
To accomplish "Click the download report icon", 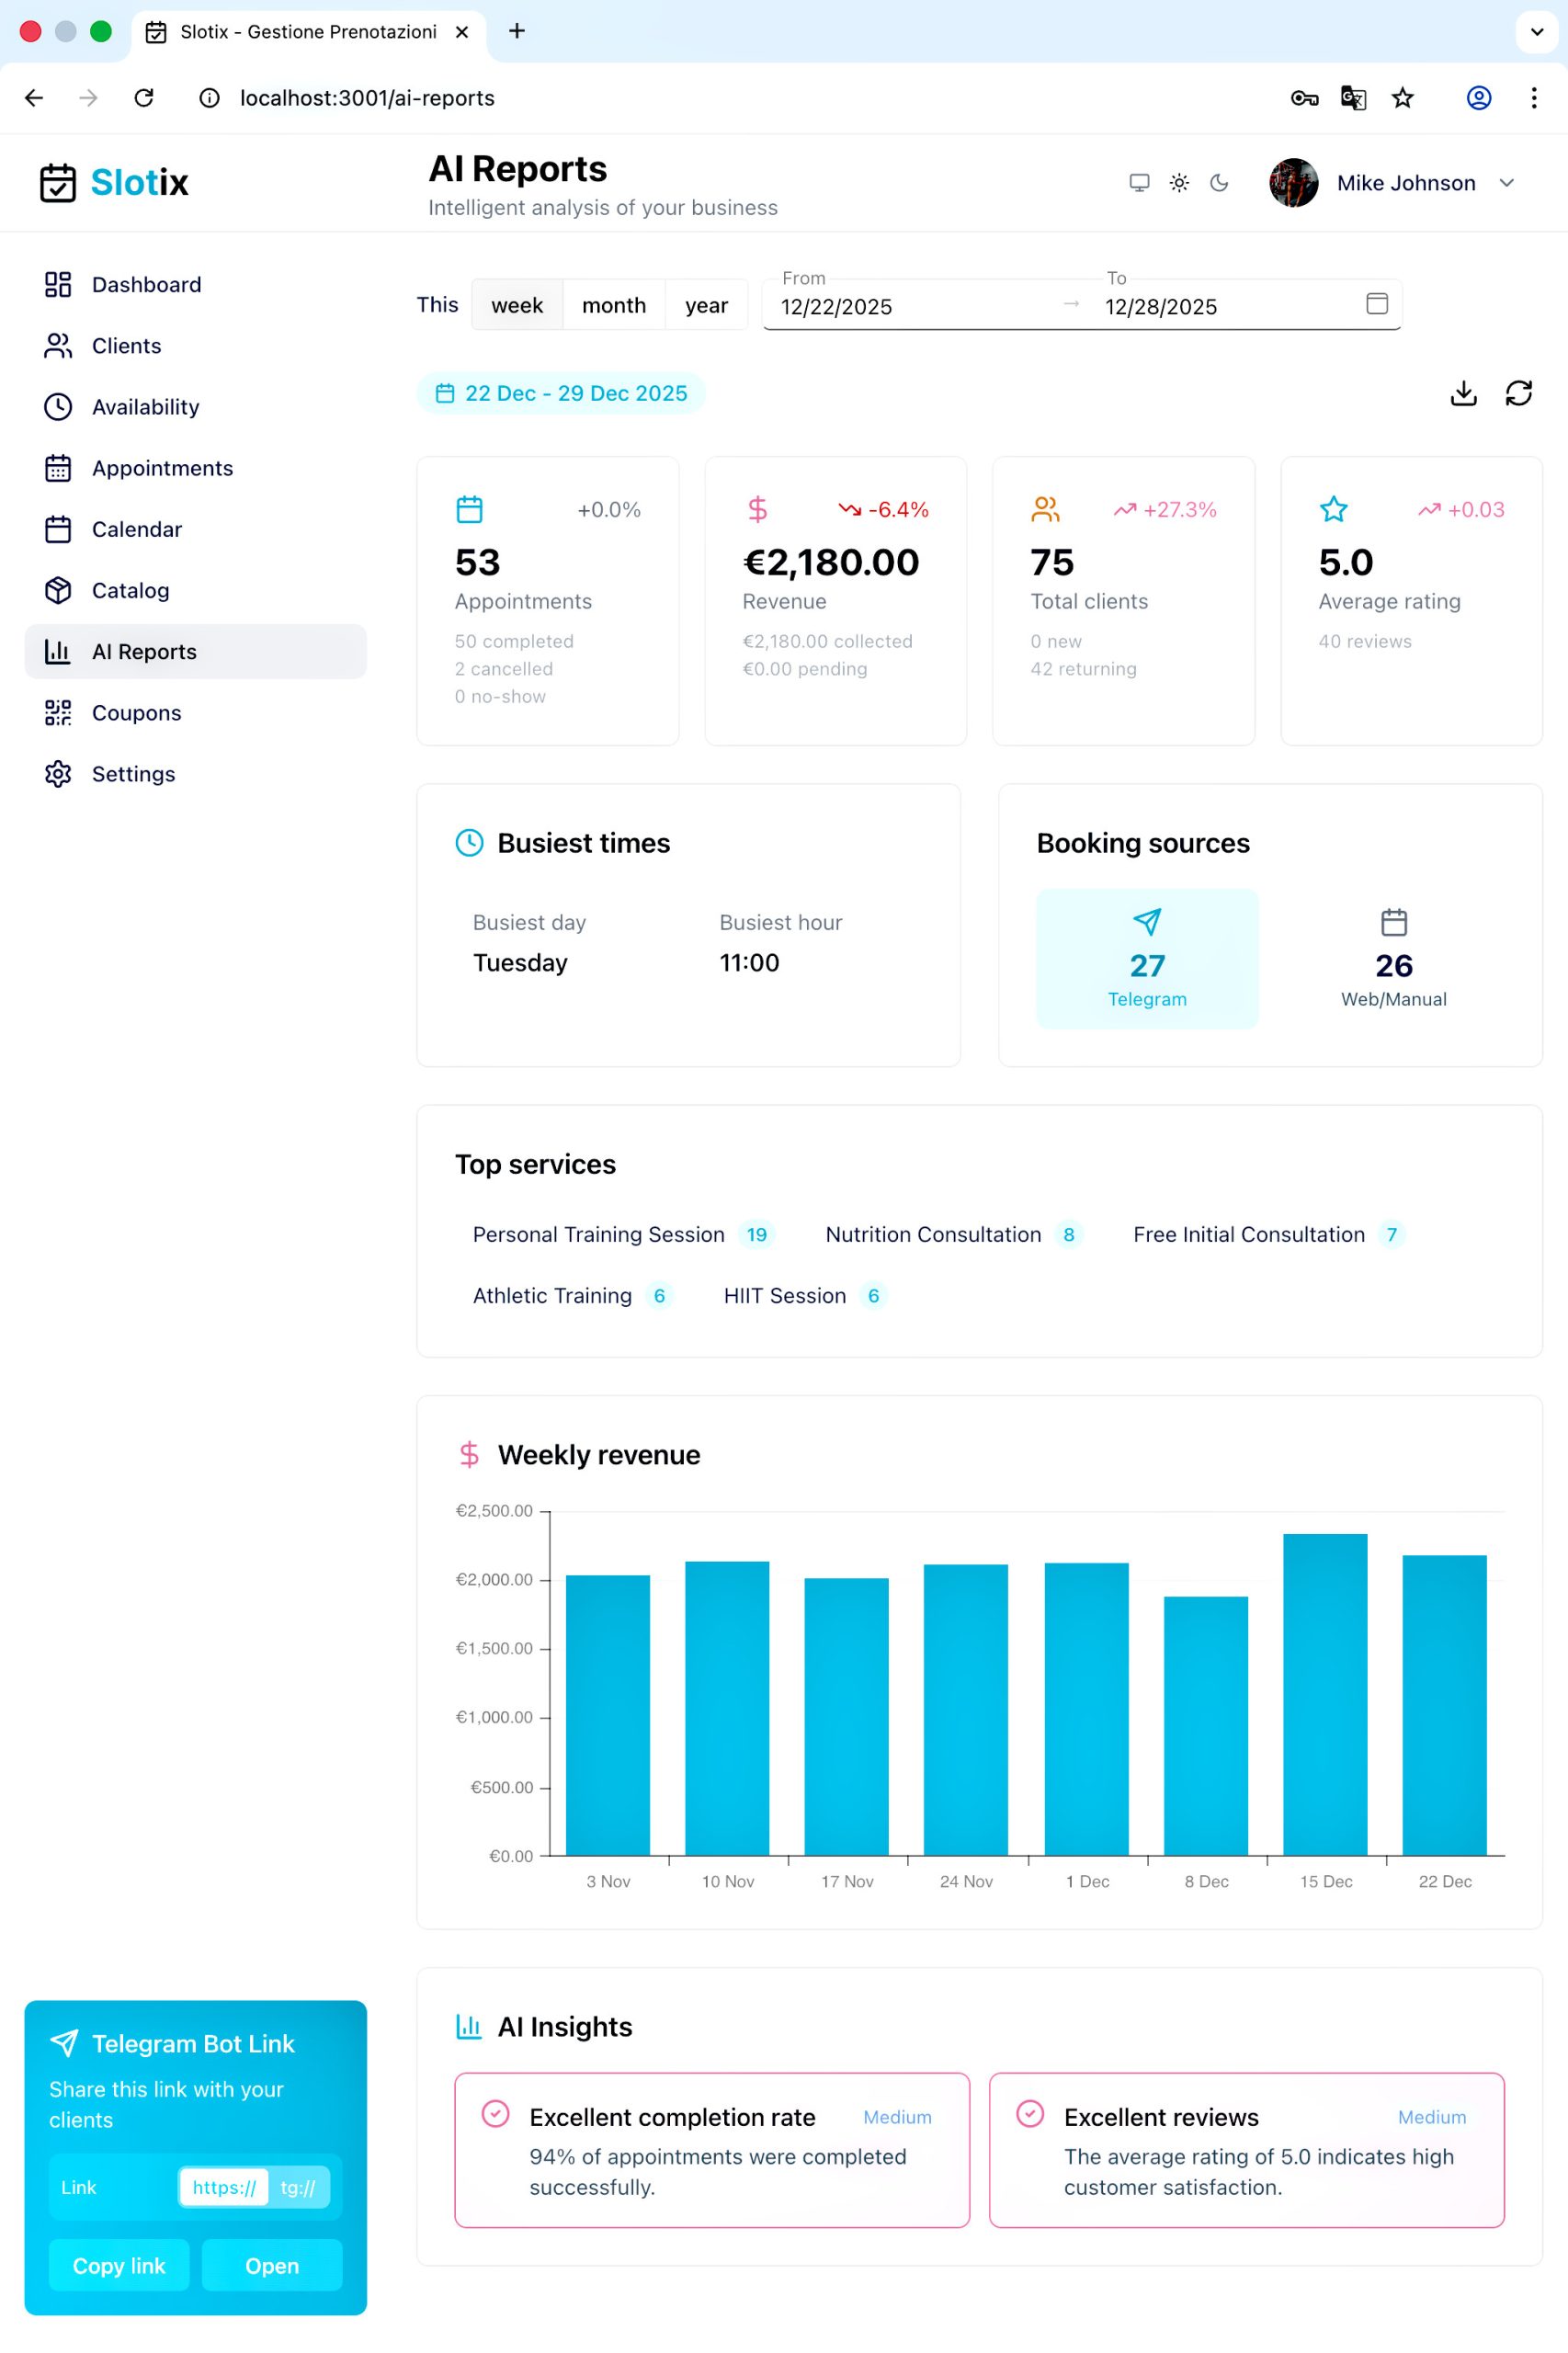I will click(1463, 393).
